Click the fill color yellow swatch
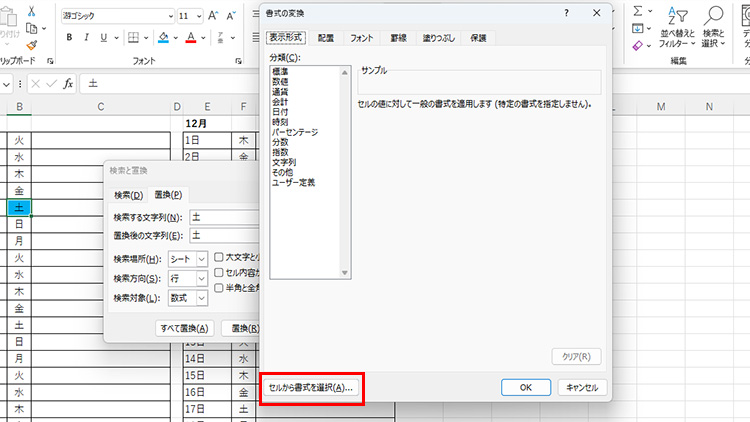This screenshot has height=422, width=750. tap(162, 38)
